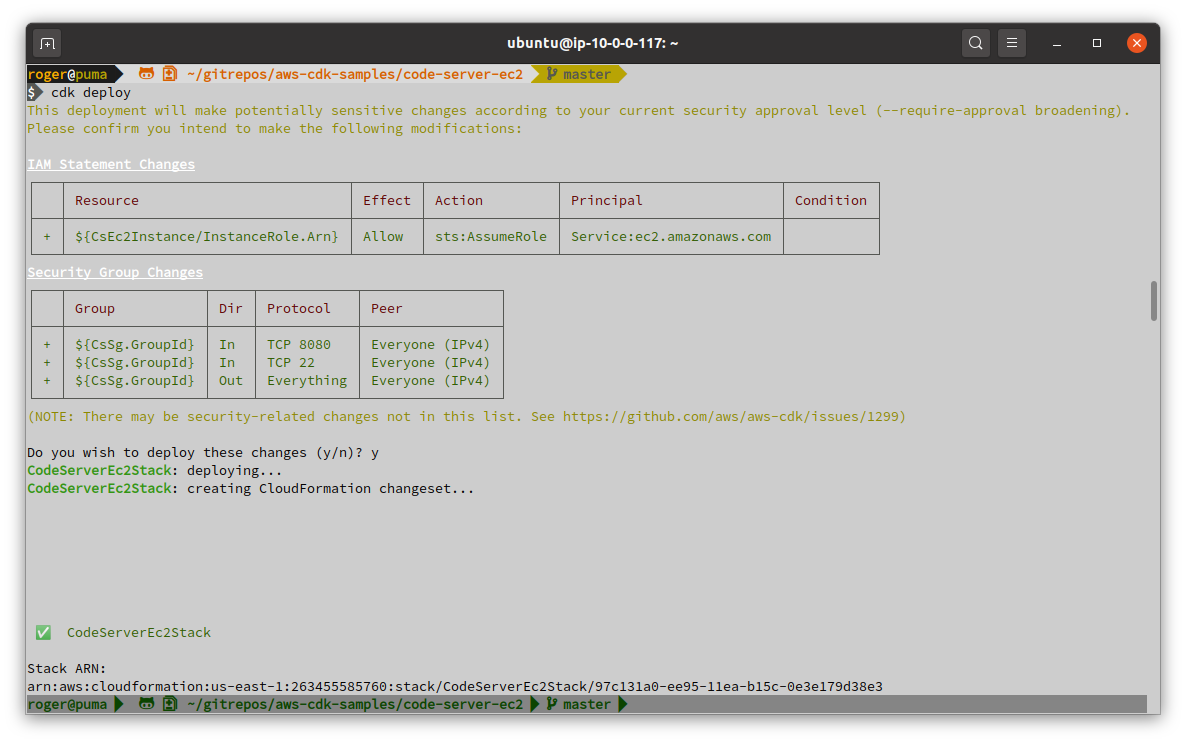1186x743 pixels.
Task: Click the 'cdk deploy' command text
Action: point(91,92)
